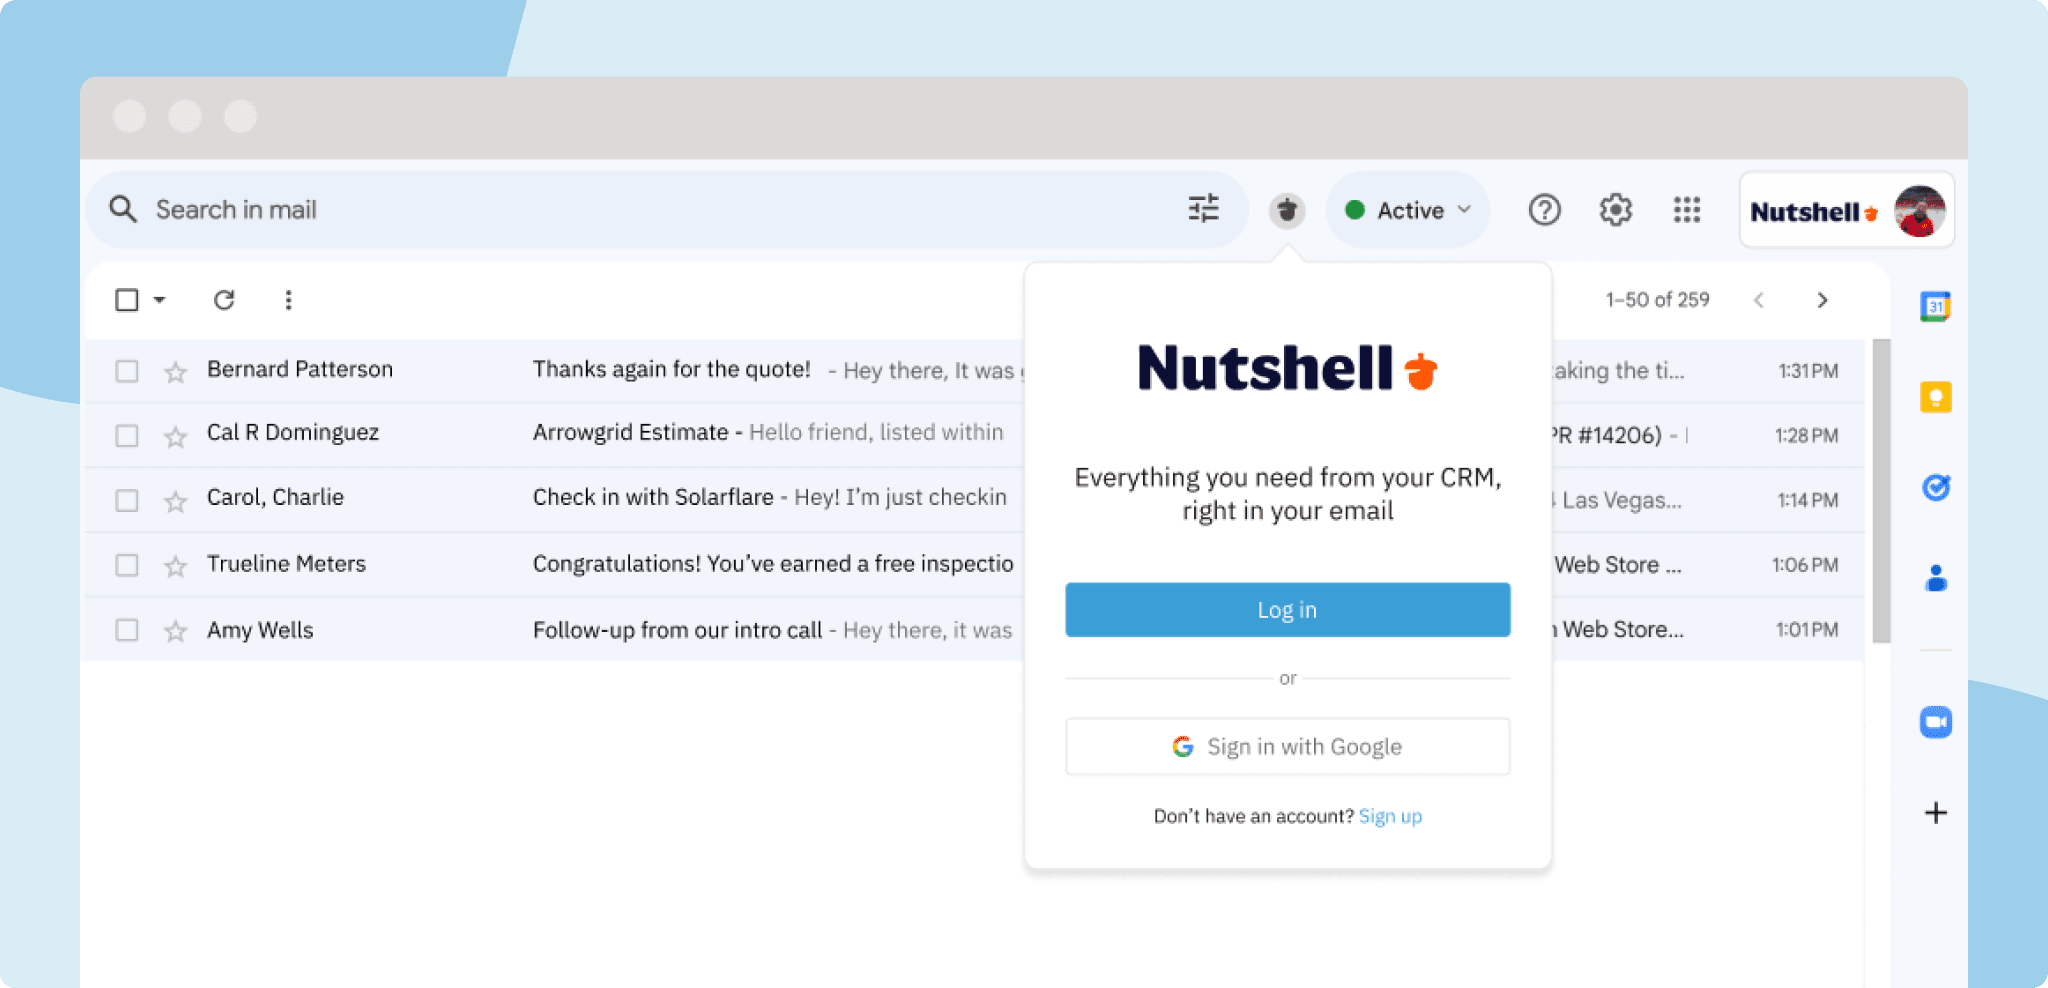Log in to Nutshell
2048x988 pixels.
(x=1287, y=609)
